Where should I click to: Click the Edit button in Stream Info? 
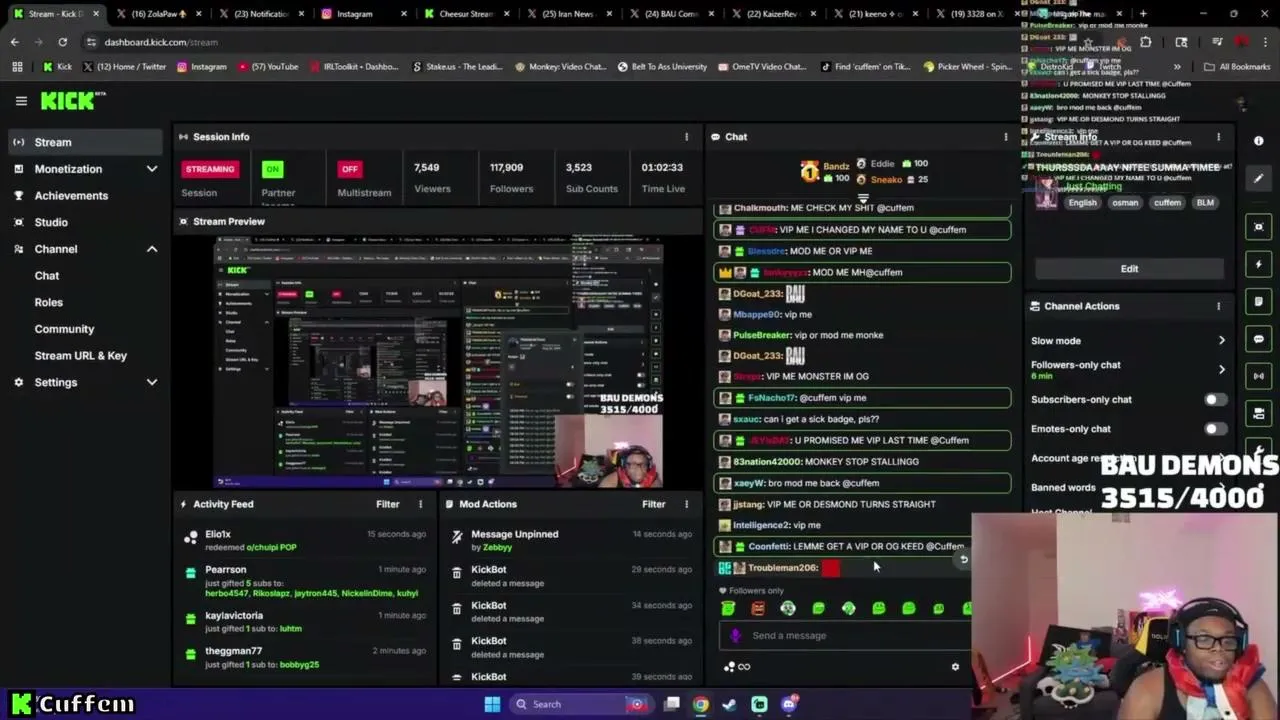[x=1129, y=269]
